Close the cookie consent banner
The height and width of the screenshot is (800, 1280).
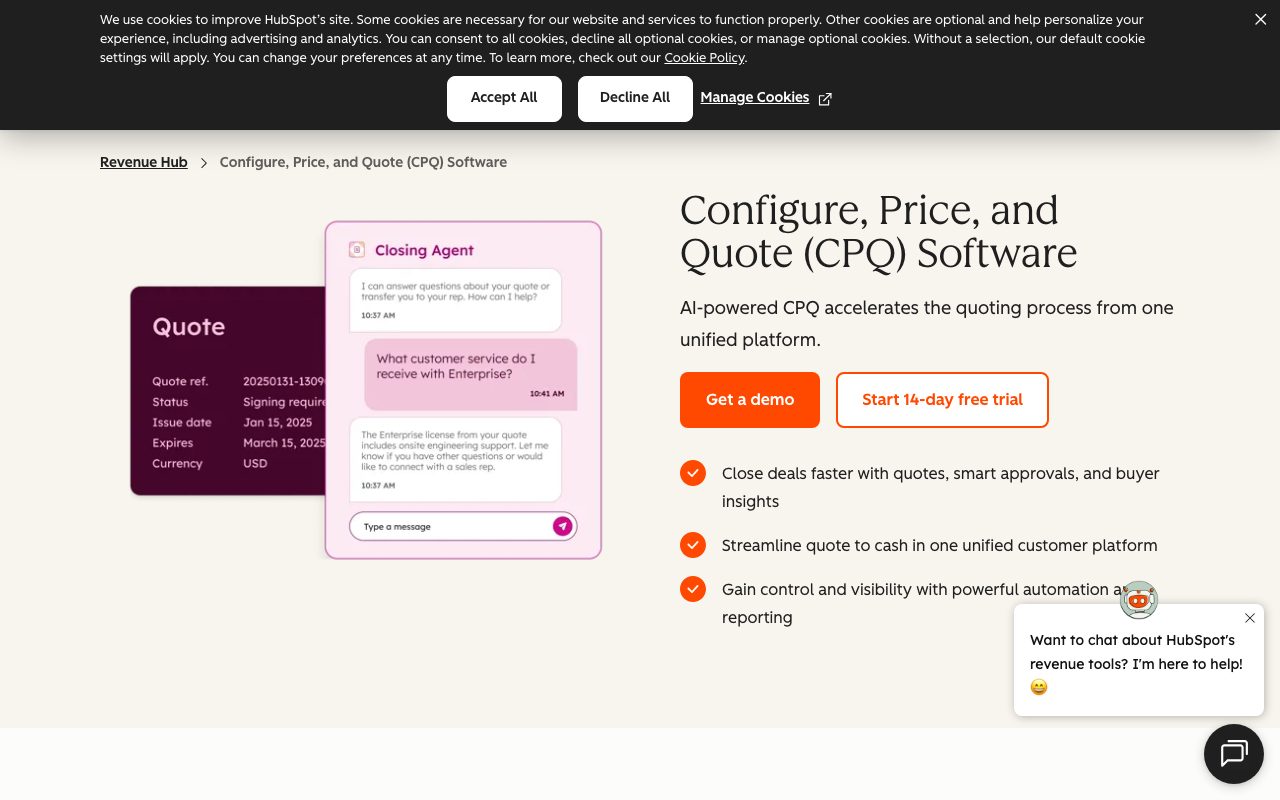click(1260, 19)
